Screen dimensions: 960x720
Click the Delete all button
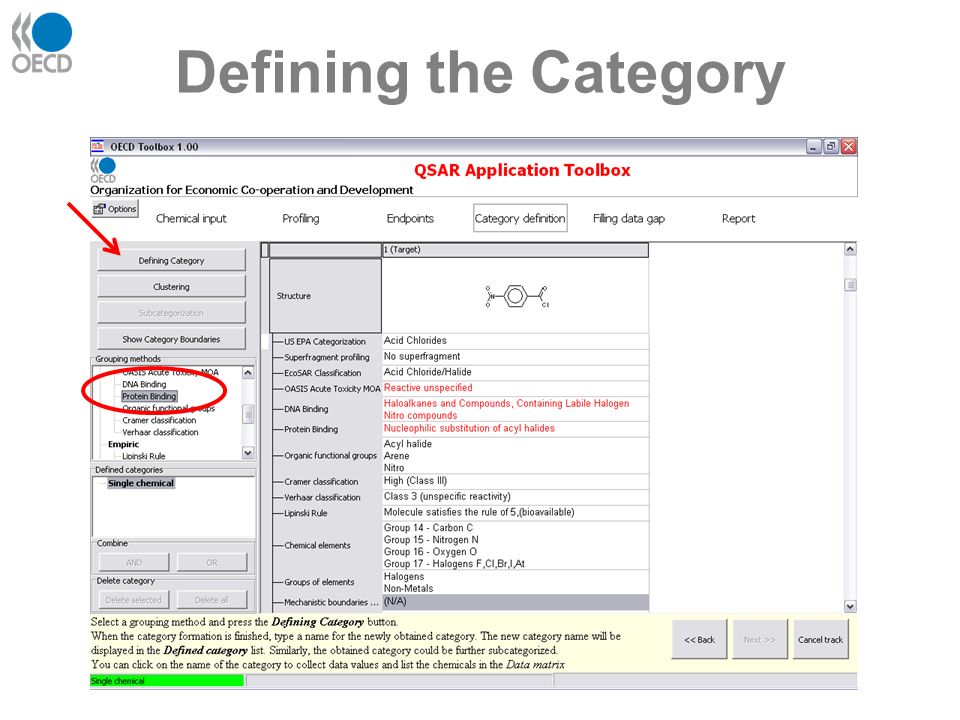[x=212, y=599]
